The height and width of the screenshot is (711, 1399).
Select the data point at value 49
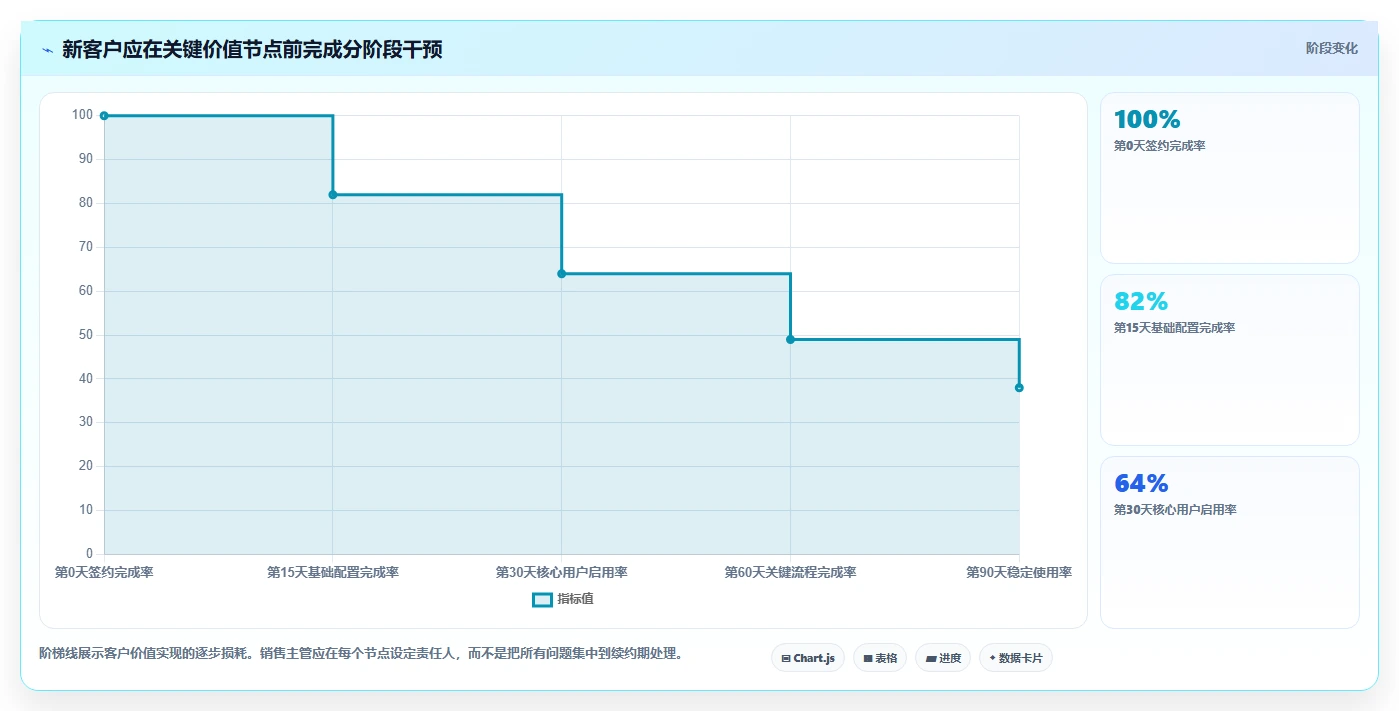[x=790, y=340]
